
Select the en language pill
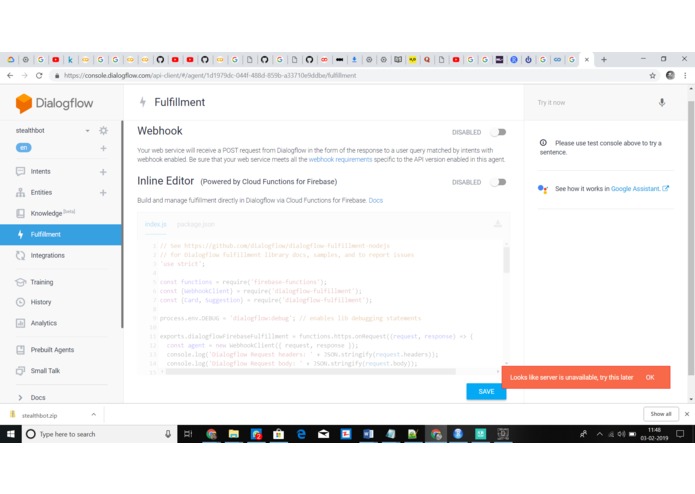[x=24, y=148]
